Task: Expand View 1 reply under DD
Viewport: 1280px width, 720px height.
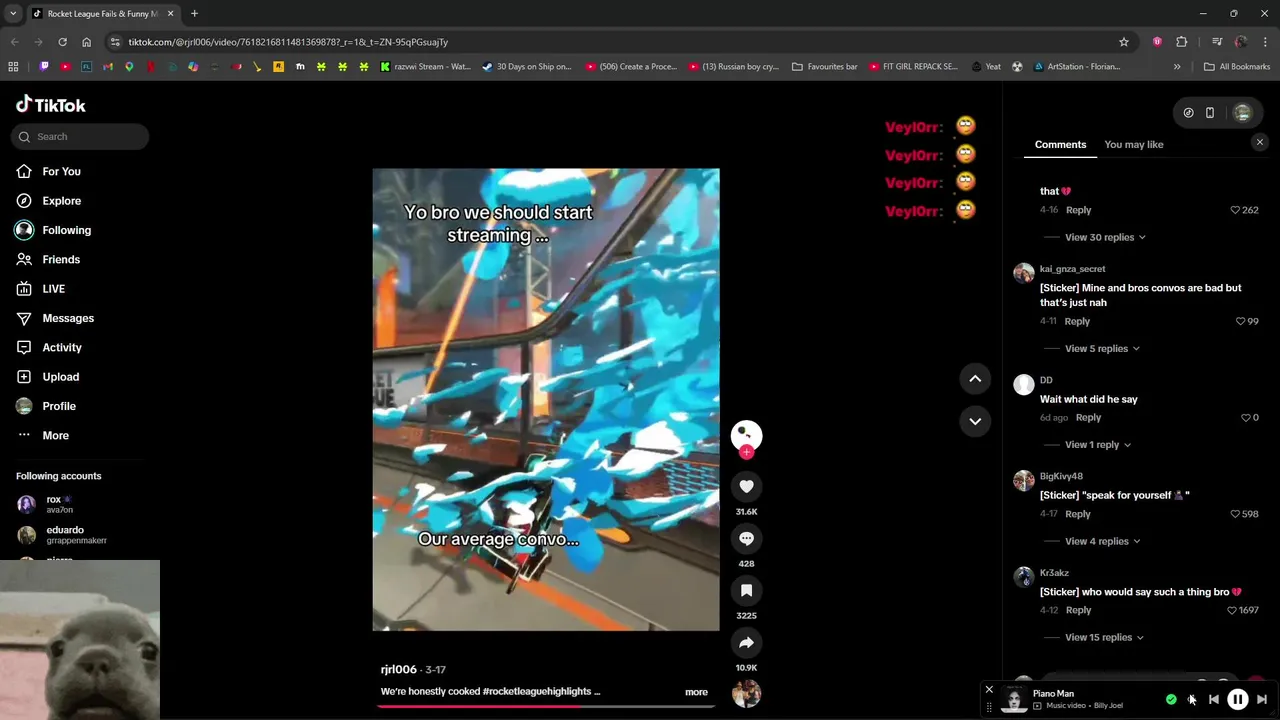Action: 1098,445
